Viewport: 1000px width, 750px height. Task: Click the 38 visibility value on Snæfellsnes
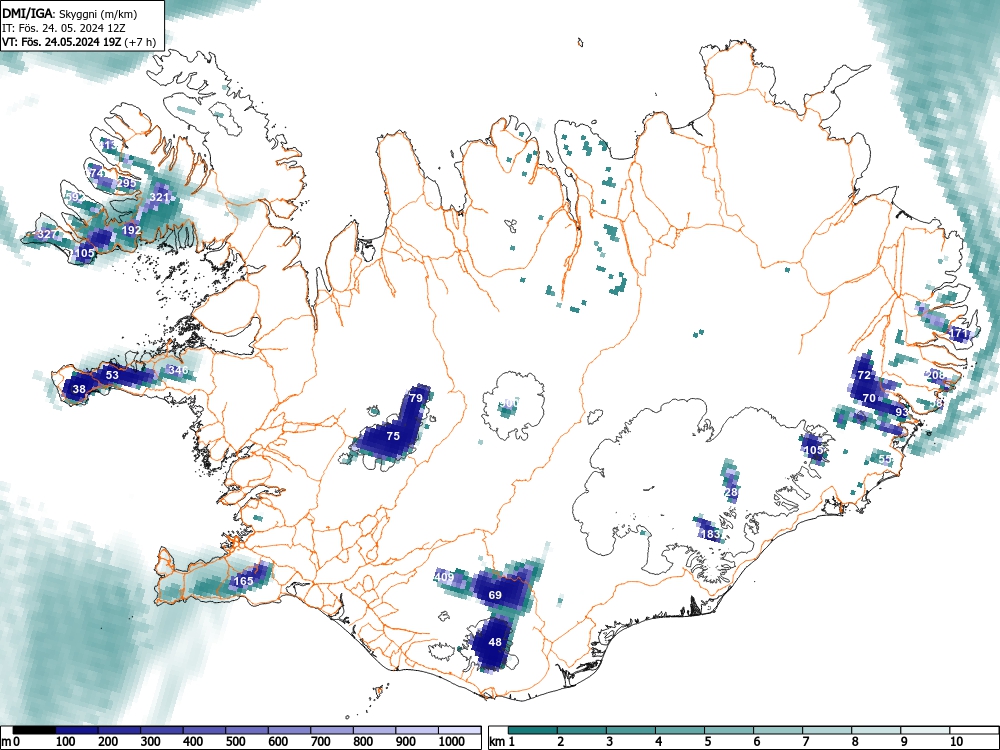pos(79,389)
